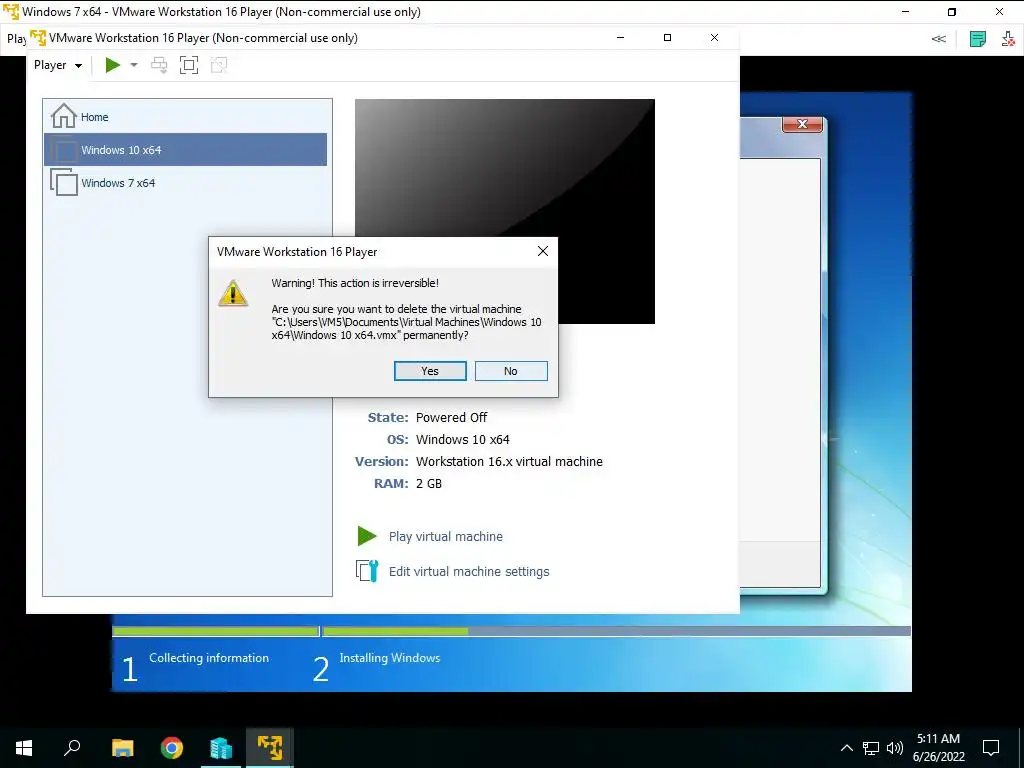Click the Unity mode toolbar icon
This screenshot has height=768, width=1024.
[x=219, y=65]
